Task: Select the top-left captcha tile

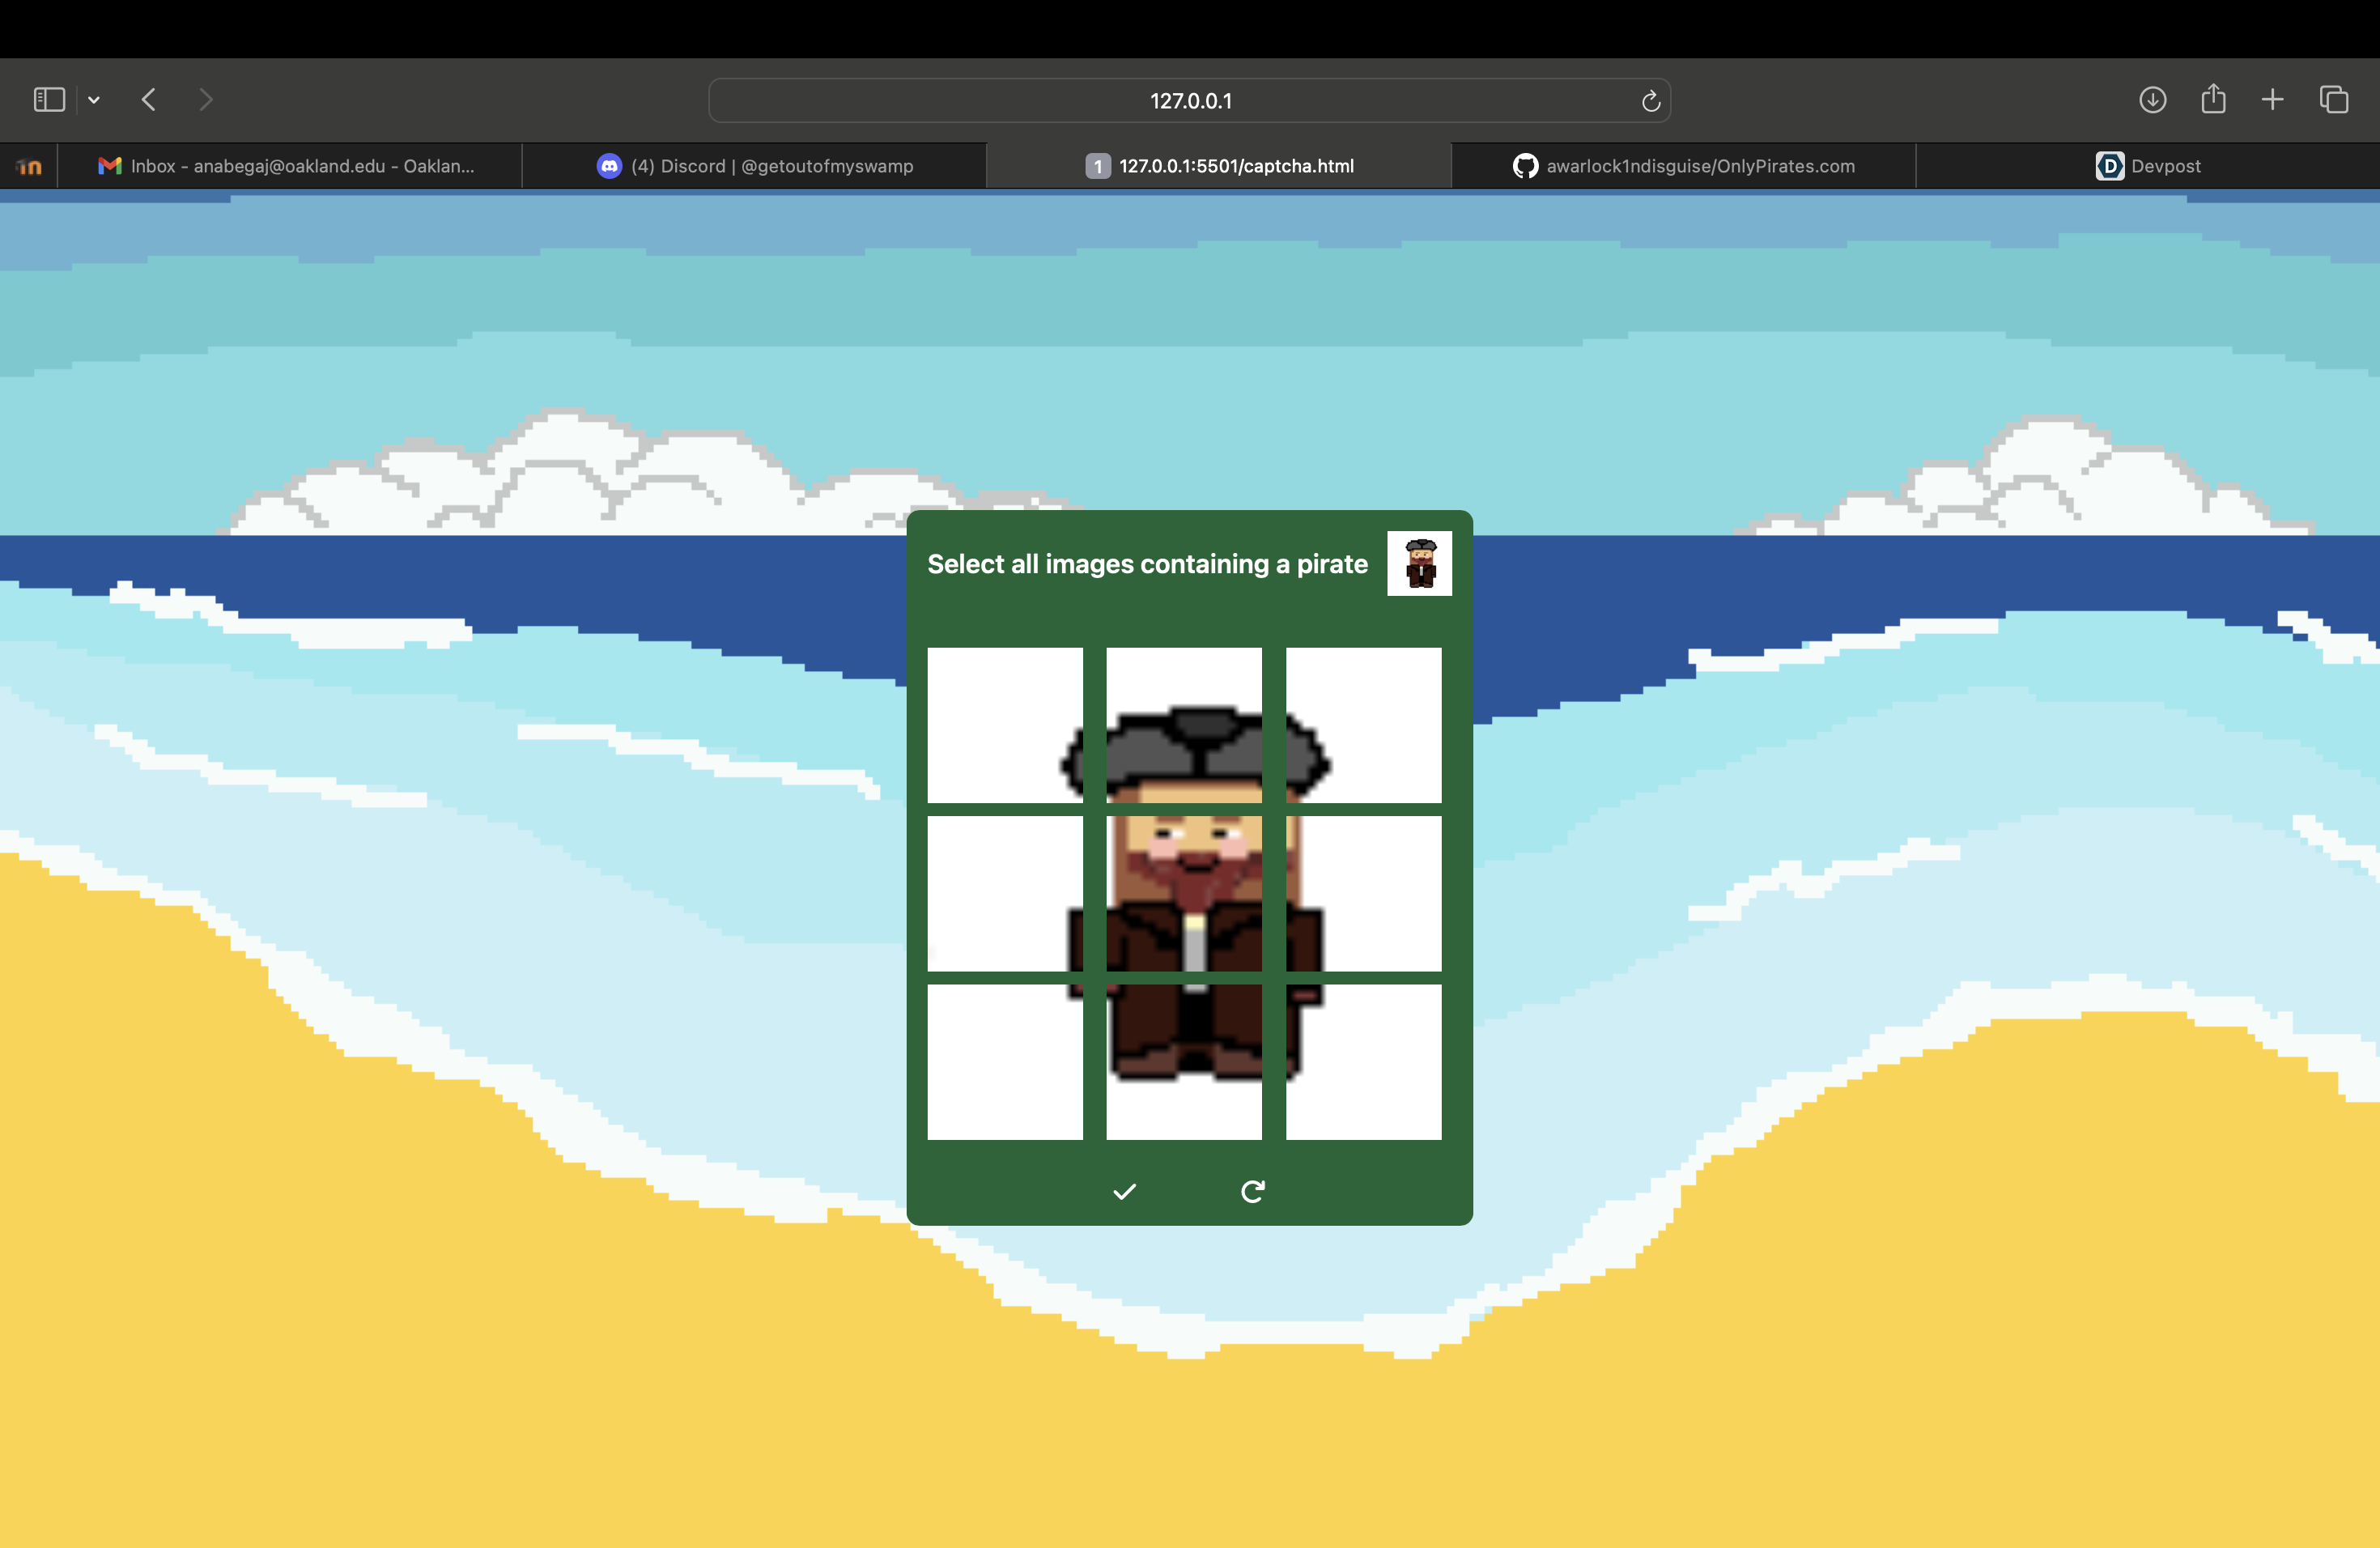Action: click(1005, 725)
